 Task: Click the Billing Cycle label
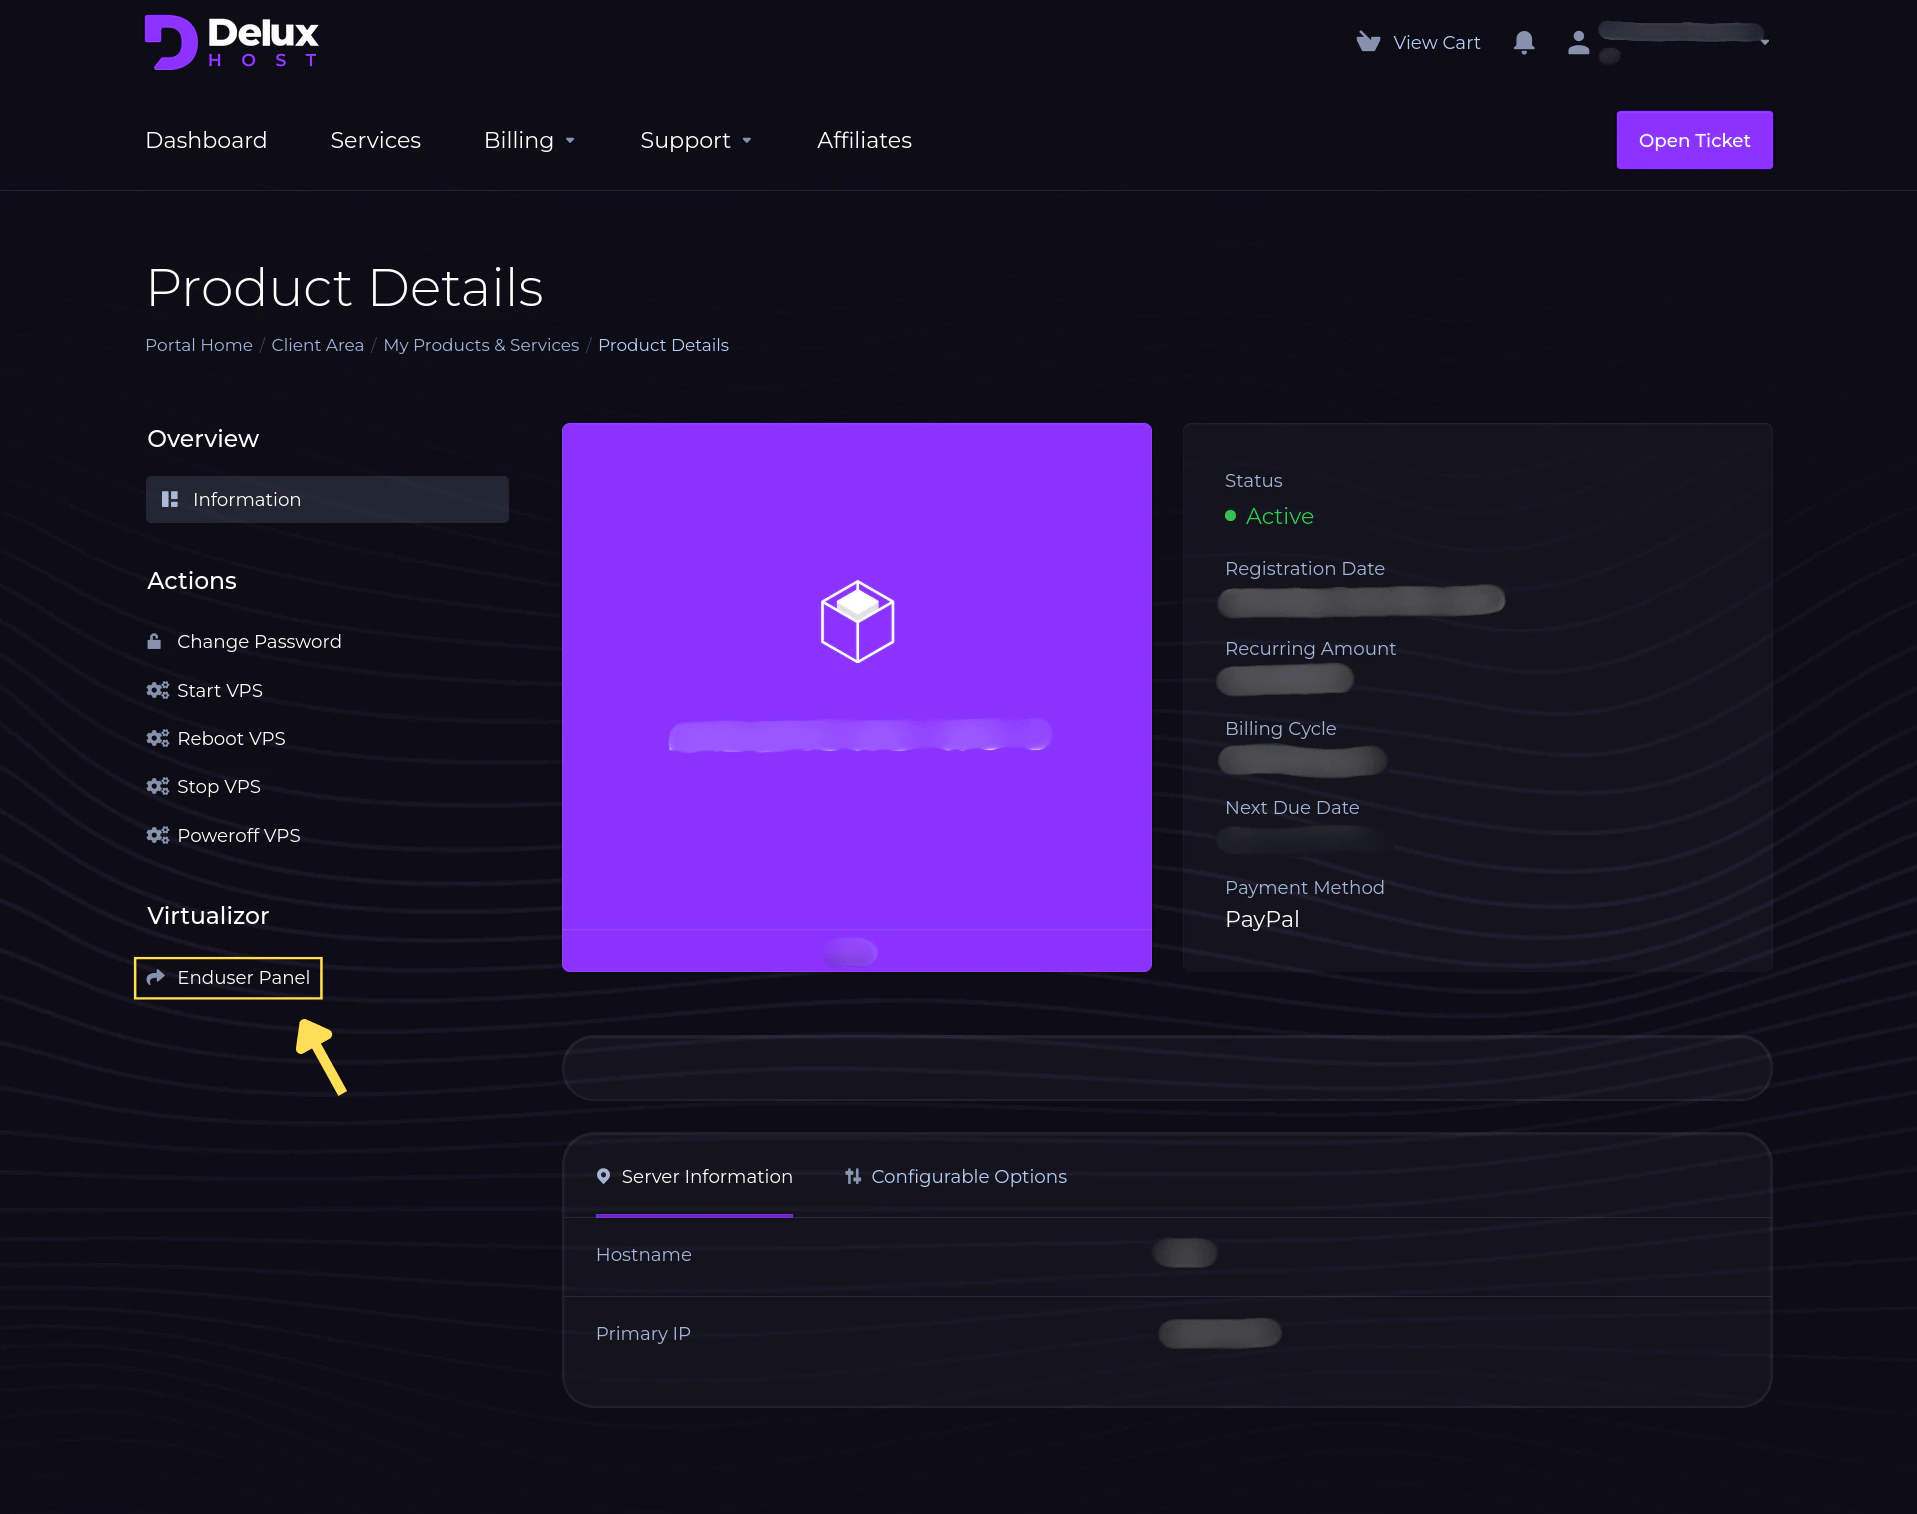(x=1280, y=728)
